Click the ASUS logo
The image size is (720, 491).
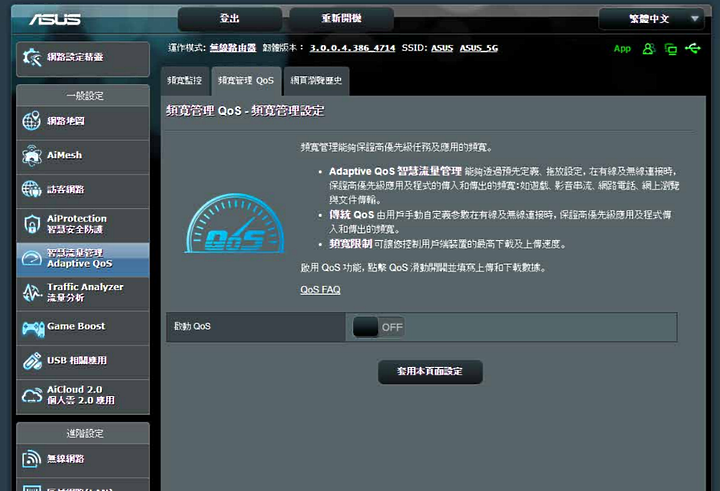[55, 19]
